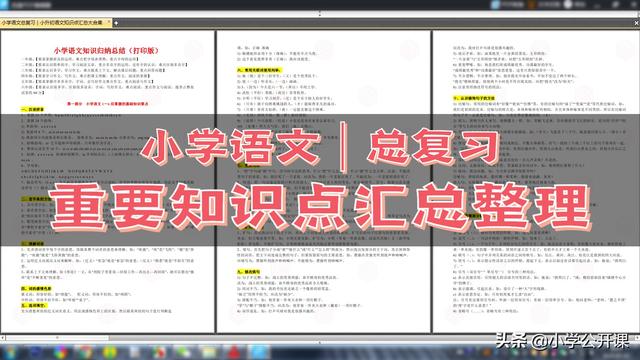Image resolution: width=640 pixels, height=360 pixels.
Task: Close the 小学语文总复习 document tab
Action: [109, 22]
